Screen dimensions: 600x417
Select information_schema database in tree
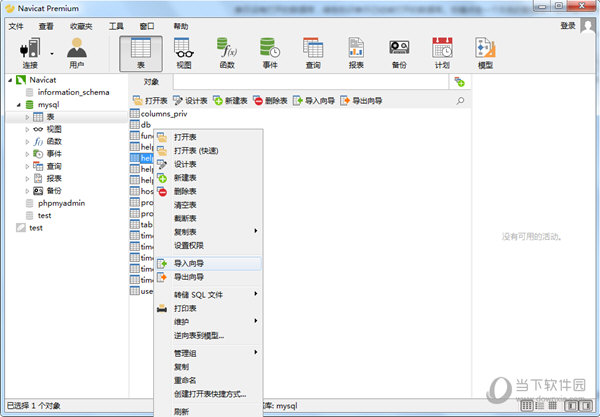click(67, 92)
